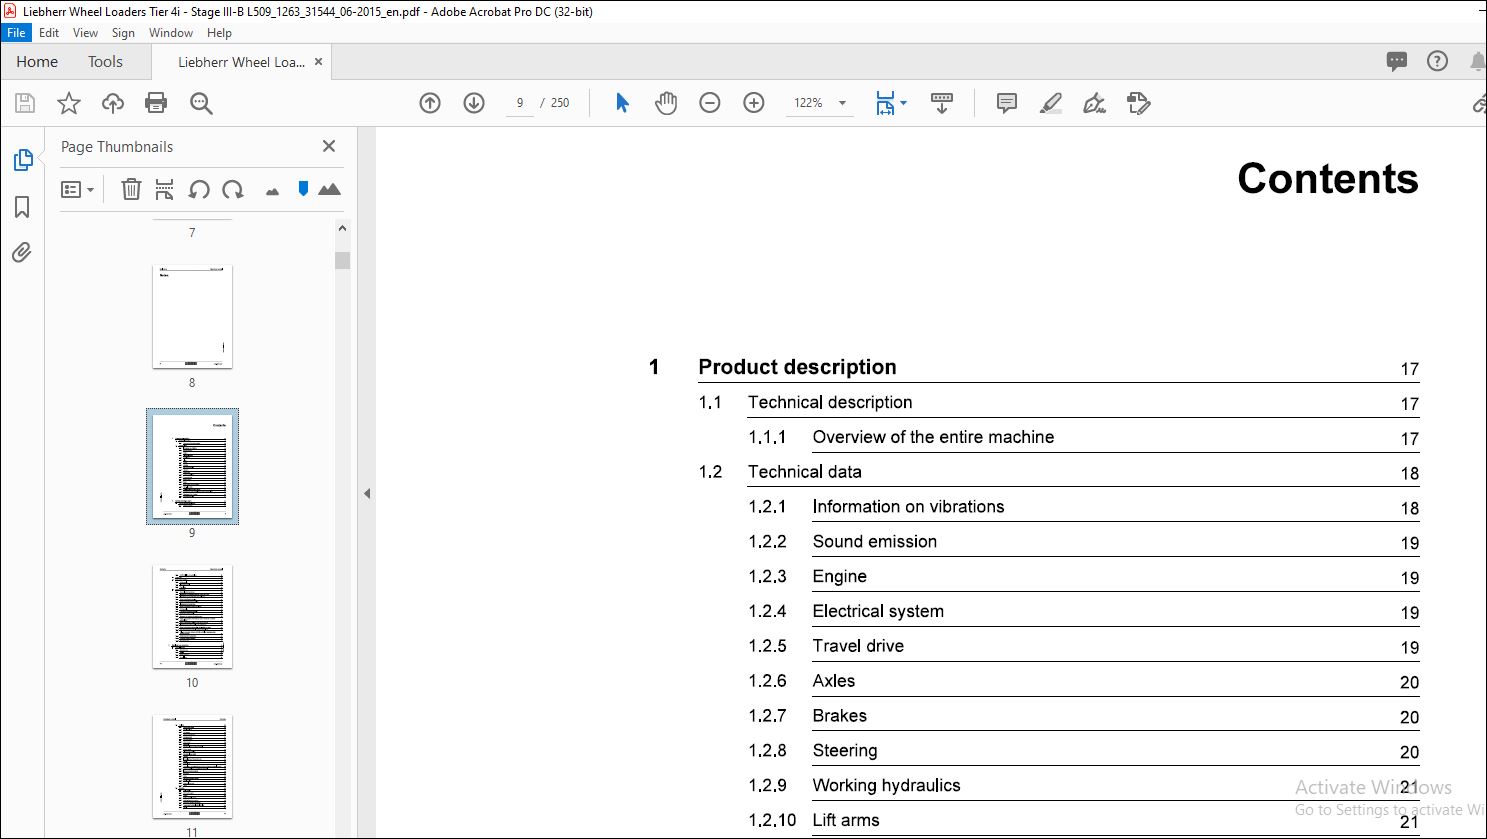Viewport: 1487px width, 839px height.
Task: Close the Liebherr Wheel Loa... document tab
Action: click(319, 62)
